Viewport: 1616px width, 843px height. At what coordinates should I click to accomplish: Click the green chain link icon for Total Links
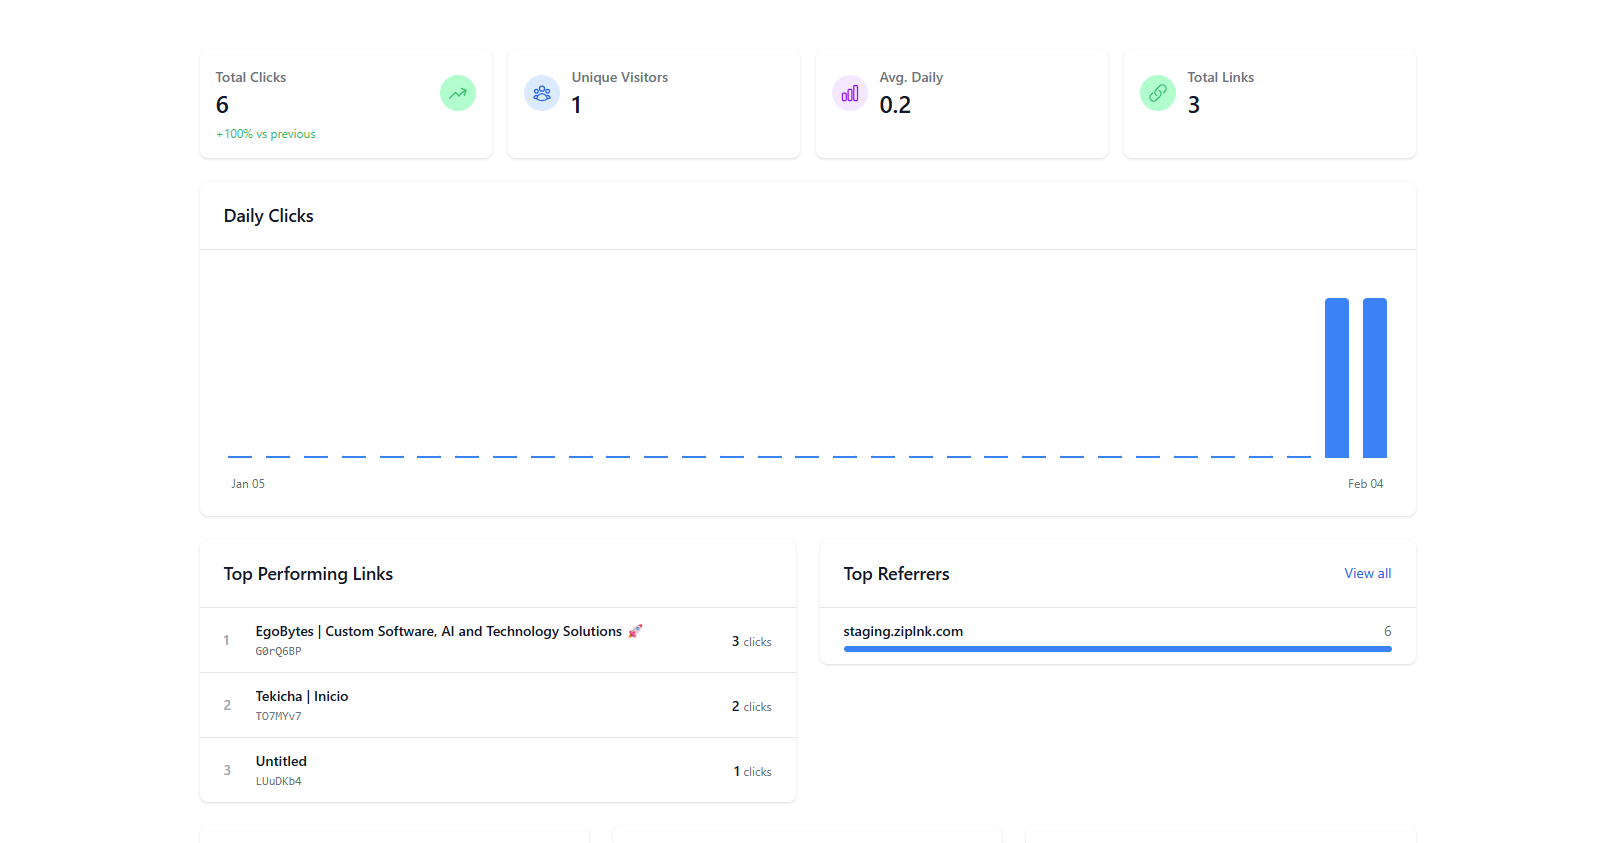tap(1158, 93)
